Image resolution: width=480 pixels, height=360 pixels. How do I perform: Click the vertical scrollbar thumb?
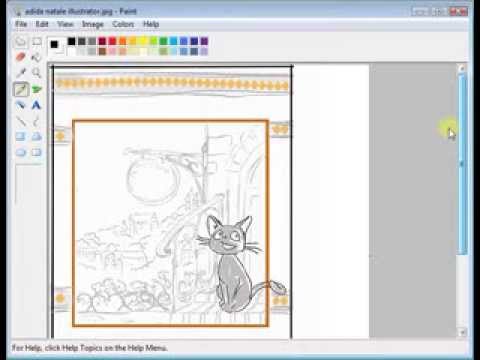point(462,165)
